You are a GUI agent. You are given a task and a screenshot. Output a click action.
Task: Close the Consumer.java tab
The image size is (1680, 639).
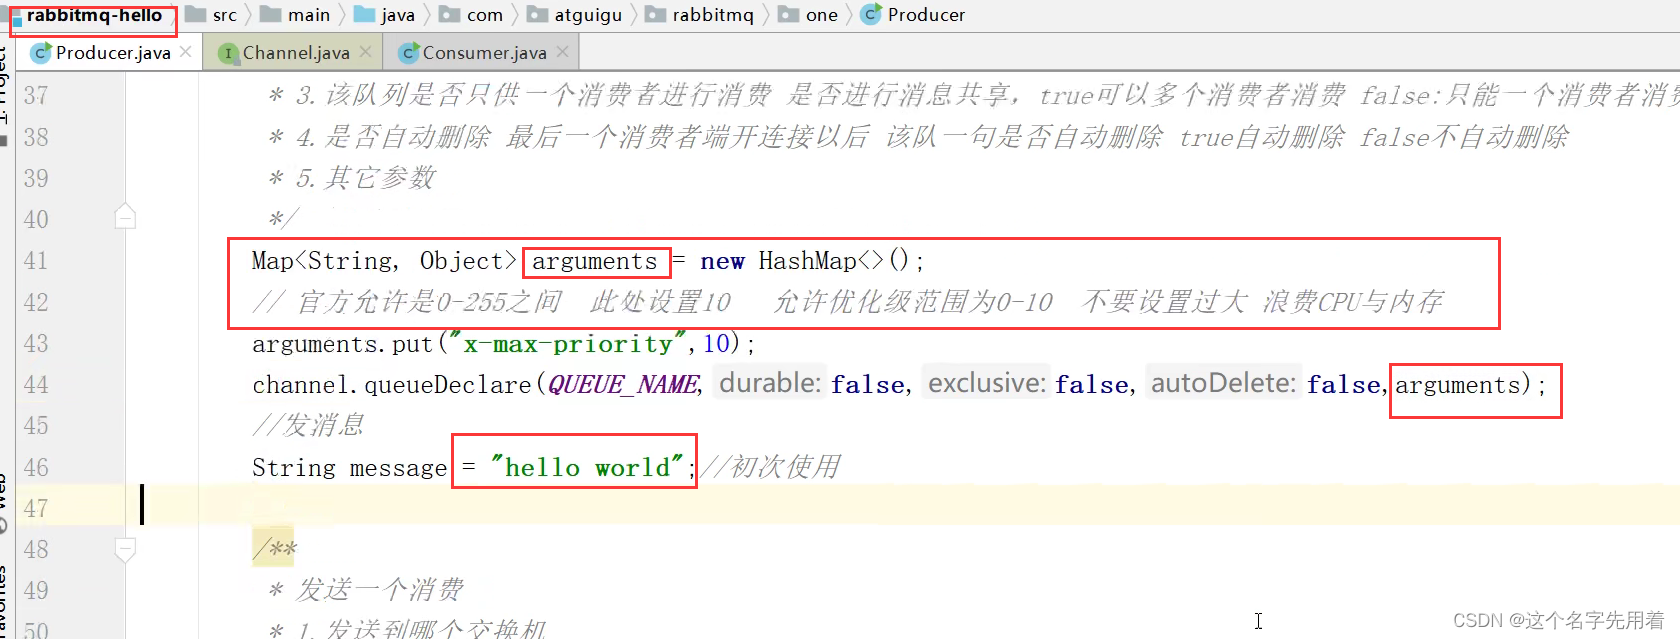562,52
